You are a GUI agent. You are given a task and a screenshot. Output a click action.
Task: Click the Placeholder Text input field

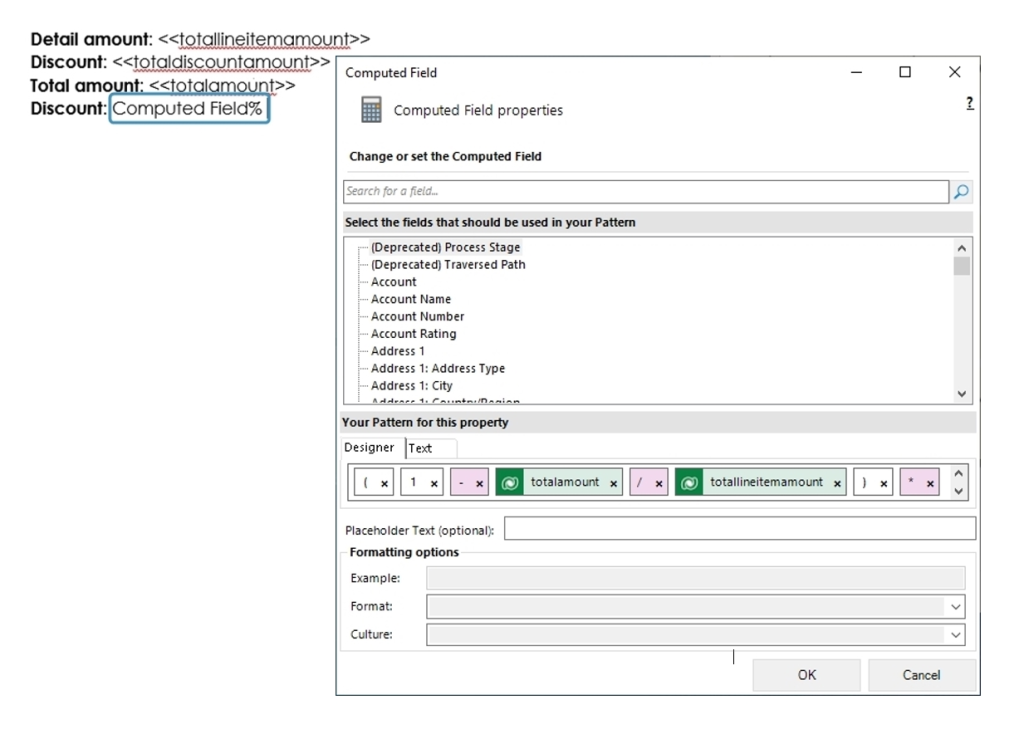coord(740,528)
